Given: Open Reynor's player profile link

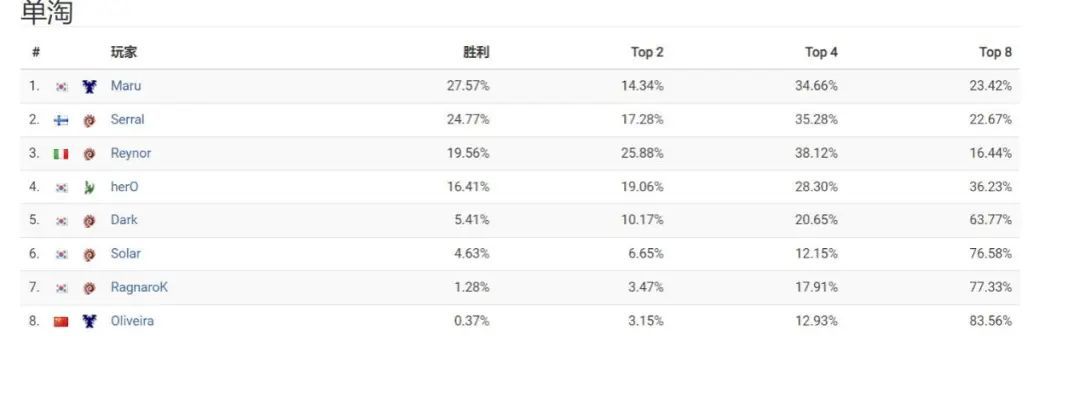Looking at the screenshot, I should coord(130,153).
